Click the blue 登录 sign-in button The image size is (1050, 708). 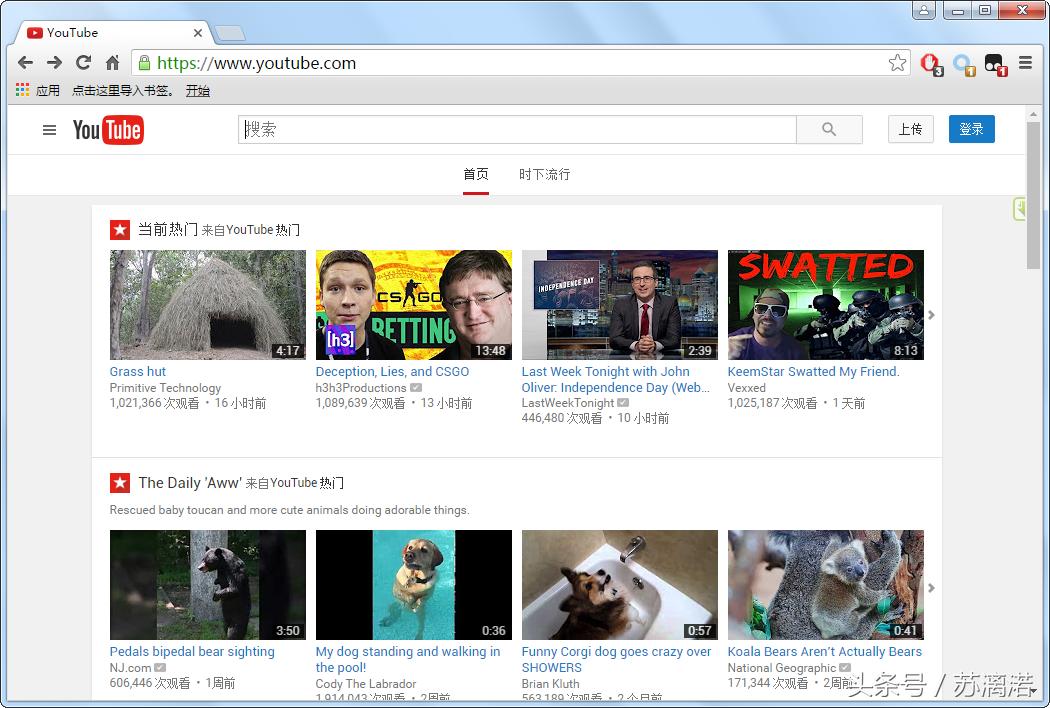(x=972, y=129)
